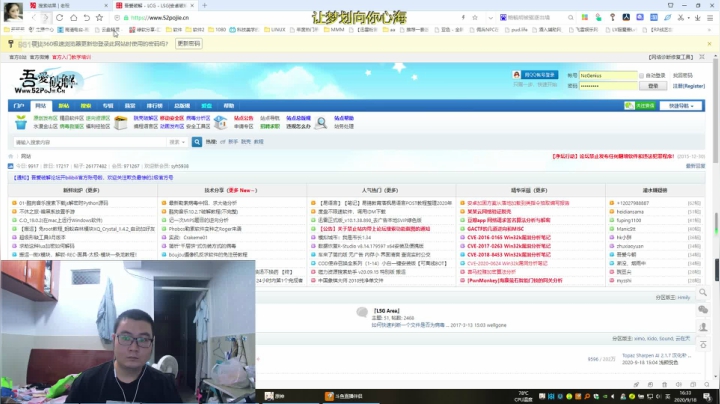Open the 'aa' bookmarks folder
Viewport: 720px width, 404px height.
point(389,29)
